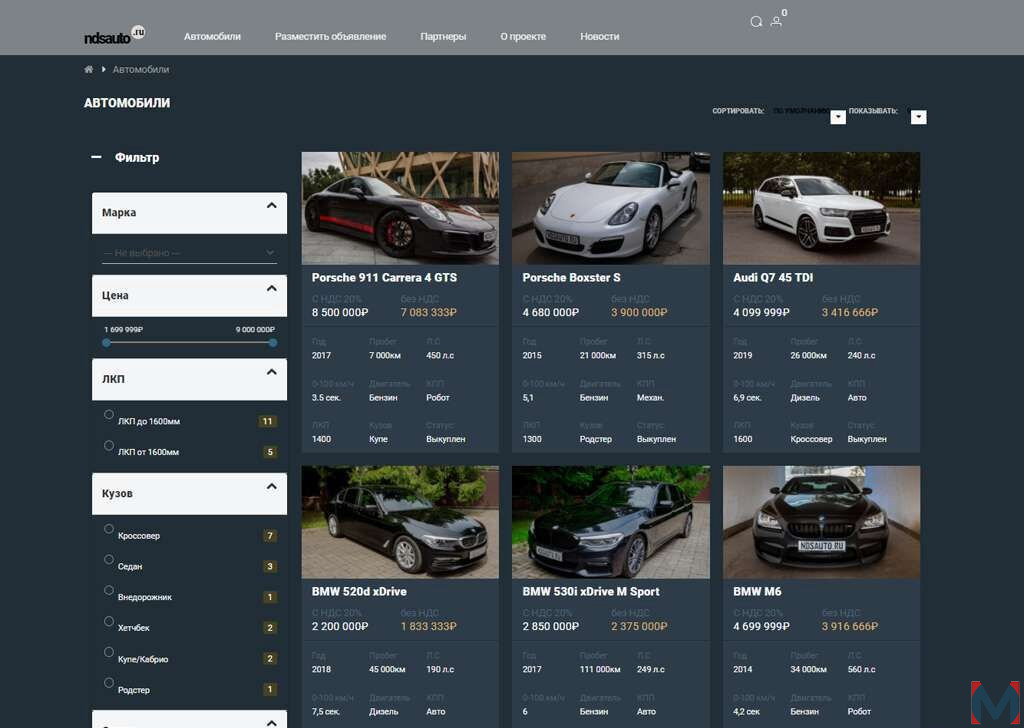Open the Показывать dropdown

pos(919,117)
